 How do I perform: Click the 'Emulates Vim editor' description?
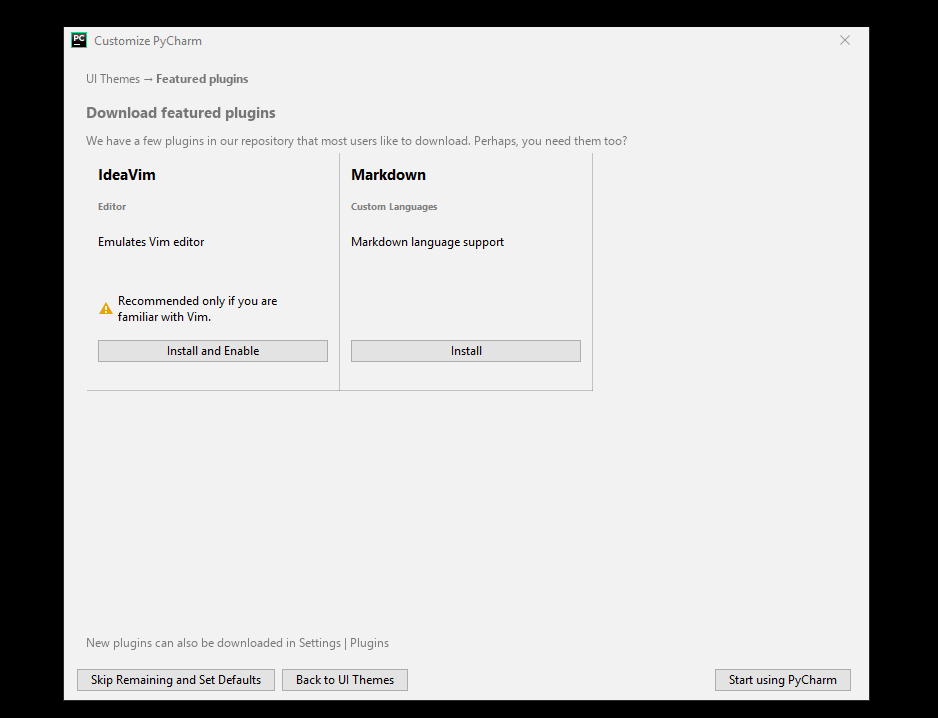click(151, 242)
